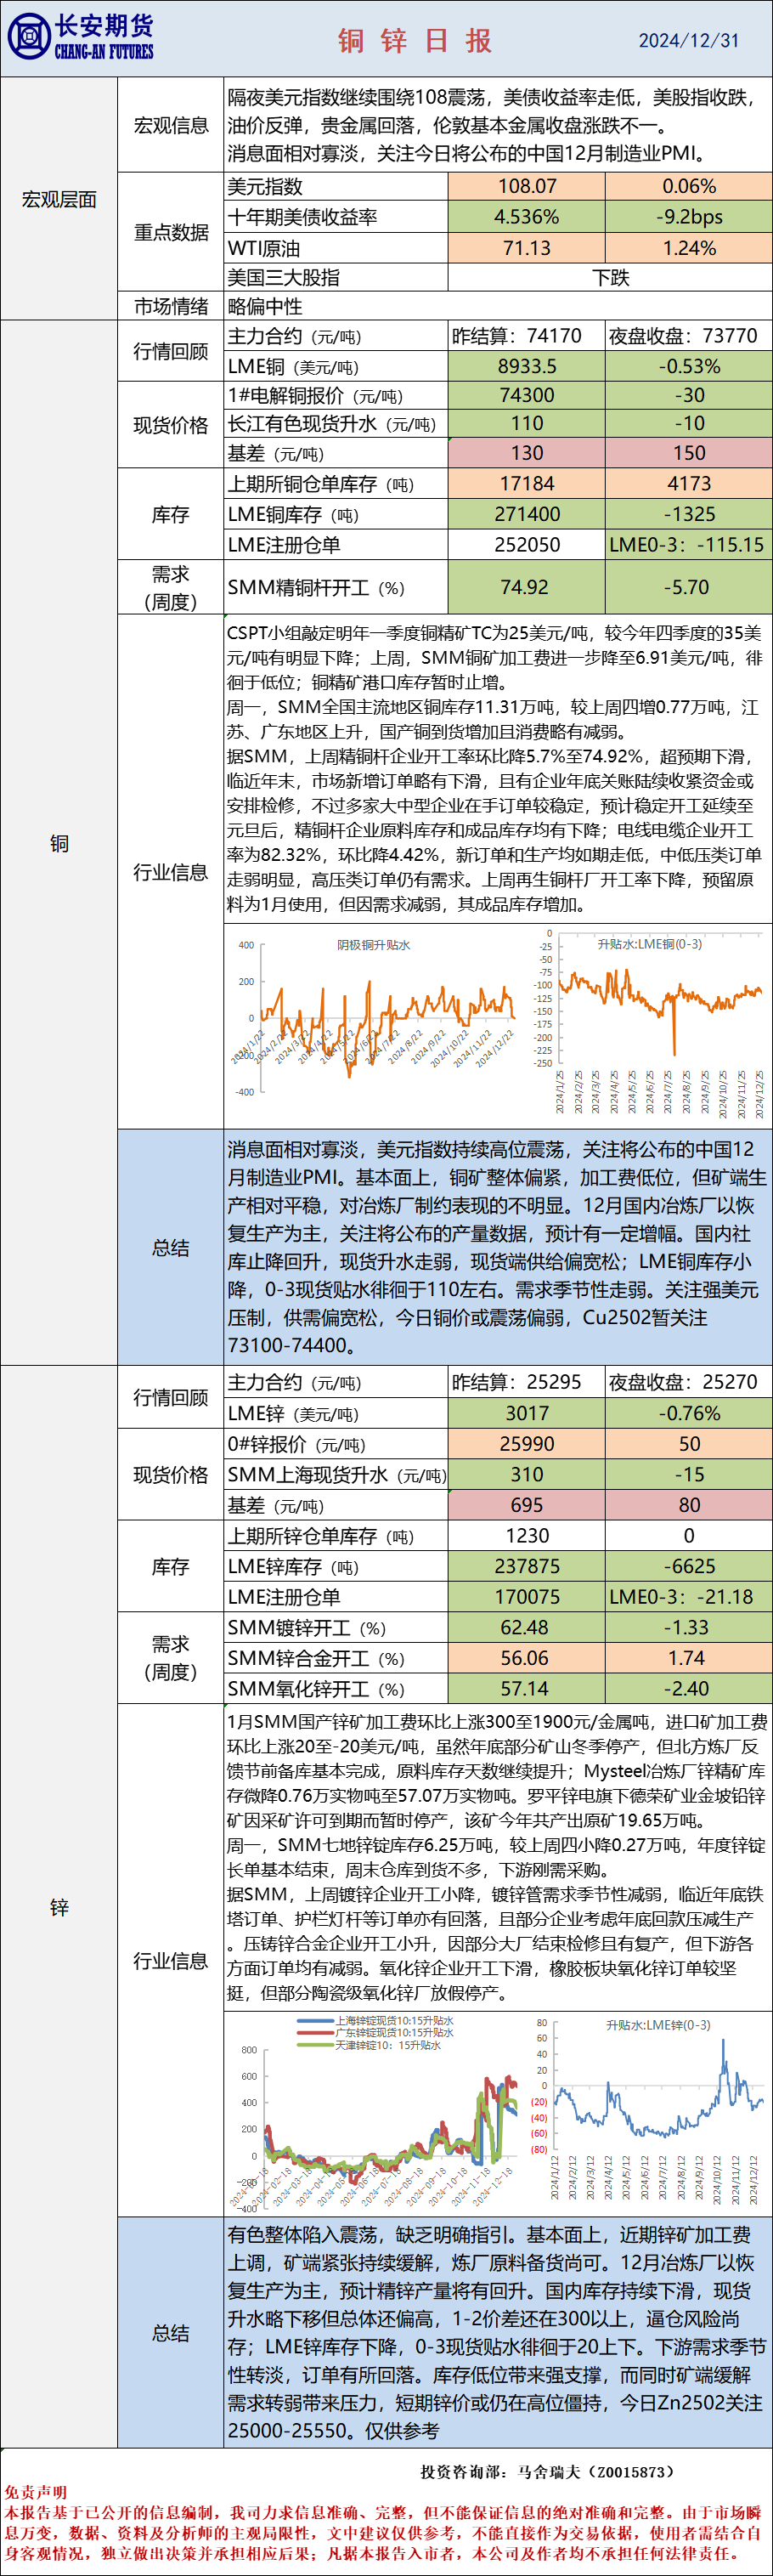
Task: Click the LME0-3：-21.18 cell
Action: click(x=689, y=1597)
